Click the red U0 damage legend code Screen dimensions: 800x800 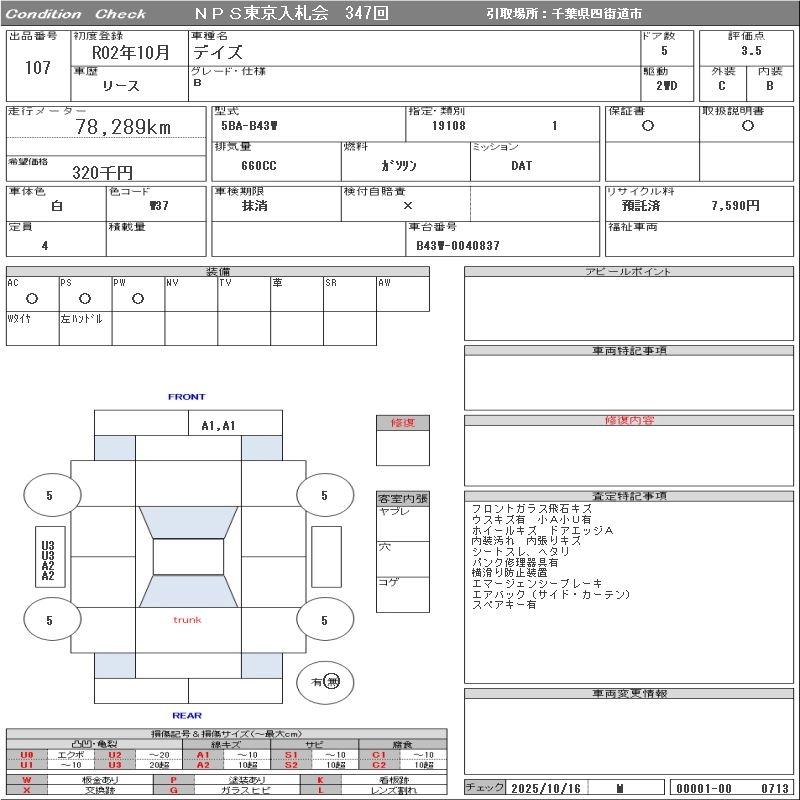tap(27, 755)
